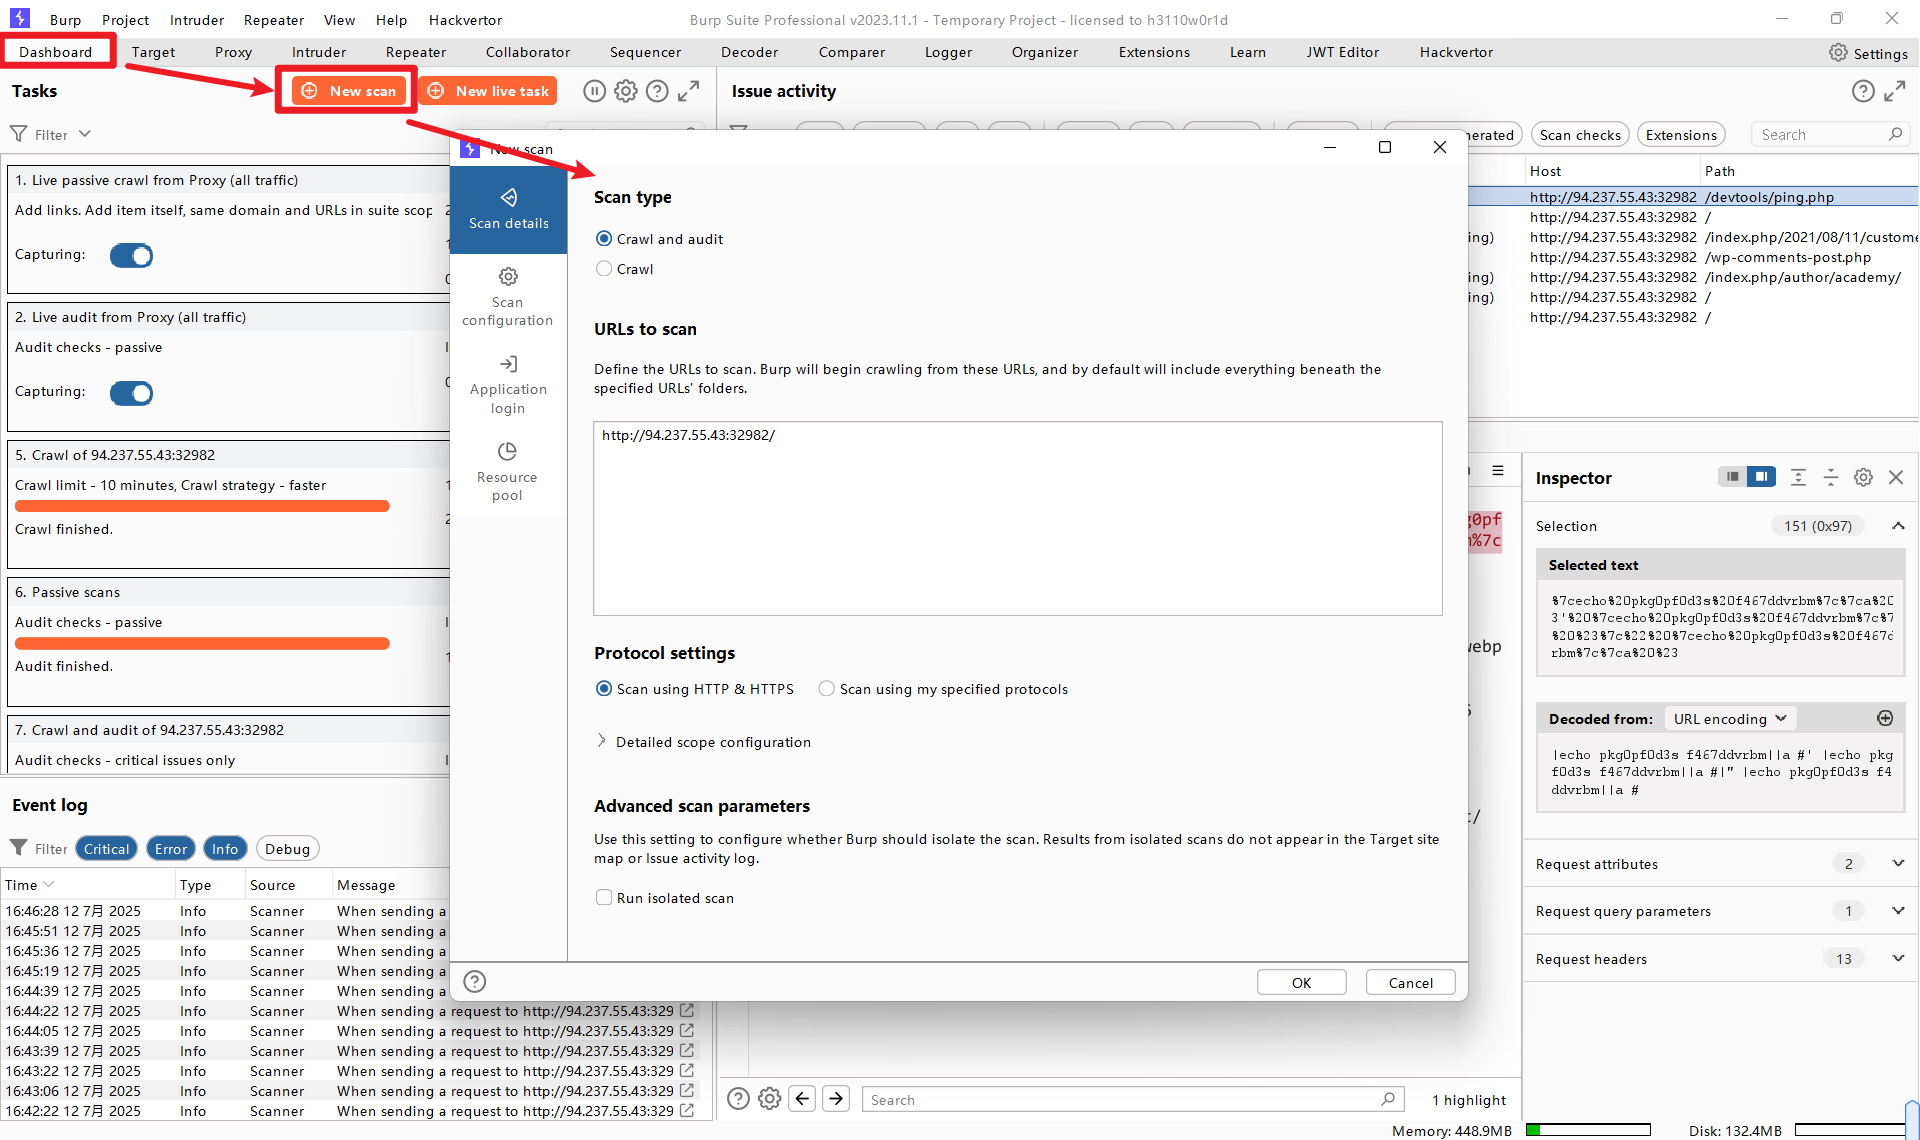Select the Crawl radio button

point(604,269)
